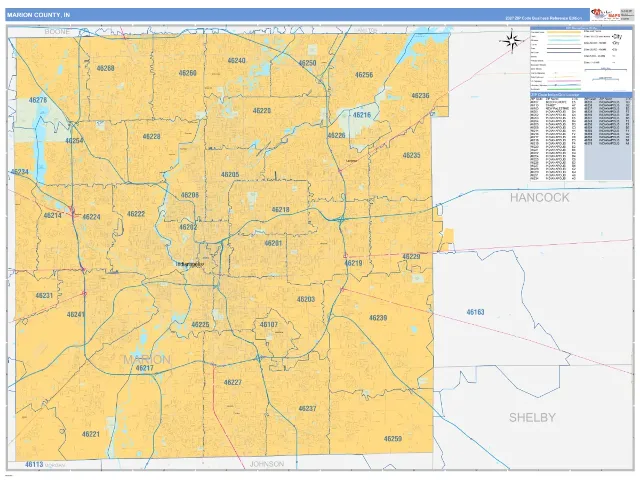Image resolution: width=640 pixels, height=480 pixels.
Task: Click the BOONE county name
Action: click(x=57, y=31)
